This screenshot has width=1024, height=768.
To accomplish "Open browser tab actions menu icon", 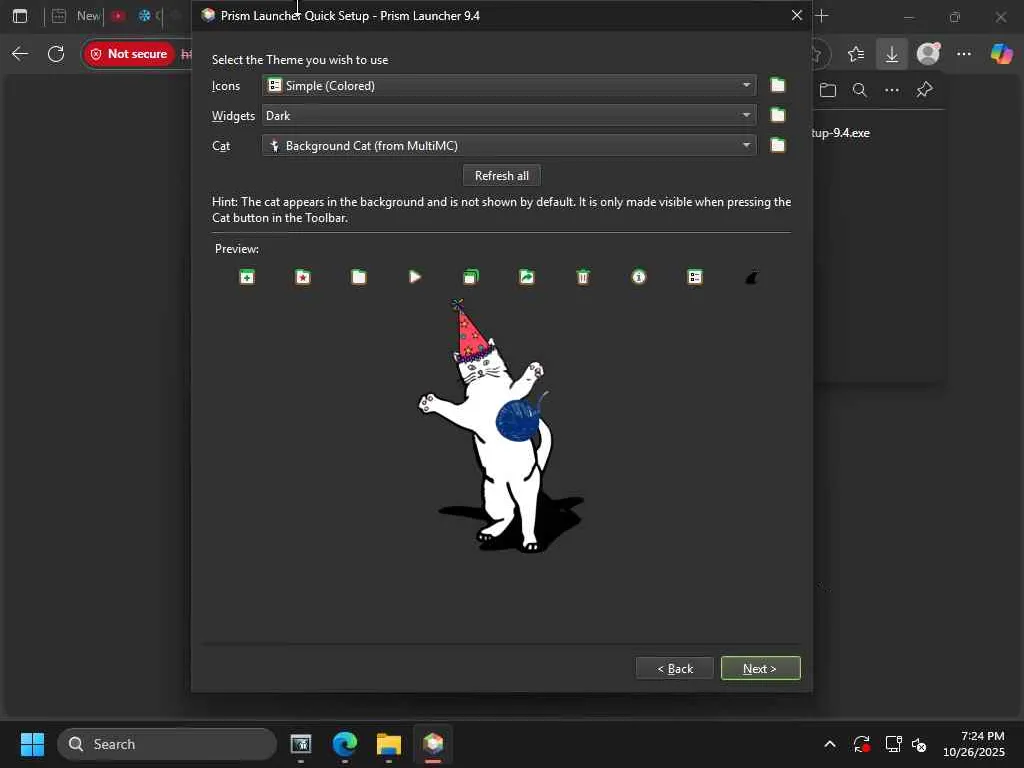I will point(20,16).
